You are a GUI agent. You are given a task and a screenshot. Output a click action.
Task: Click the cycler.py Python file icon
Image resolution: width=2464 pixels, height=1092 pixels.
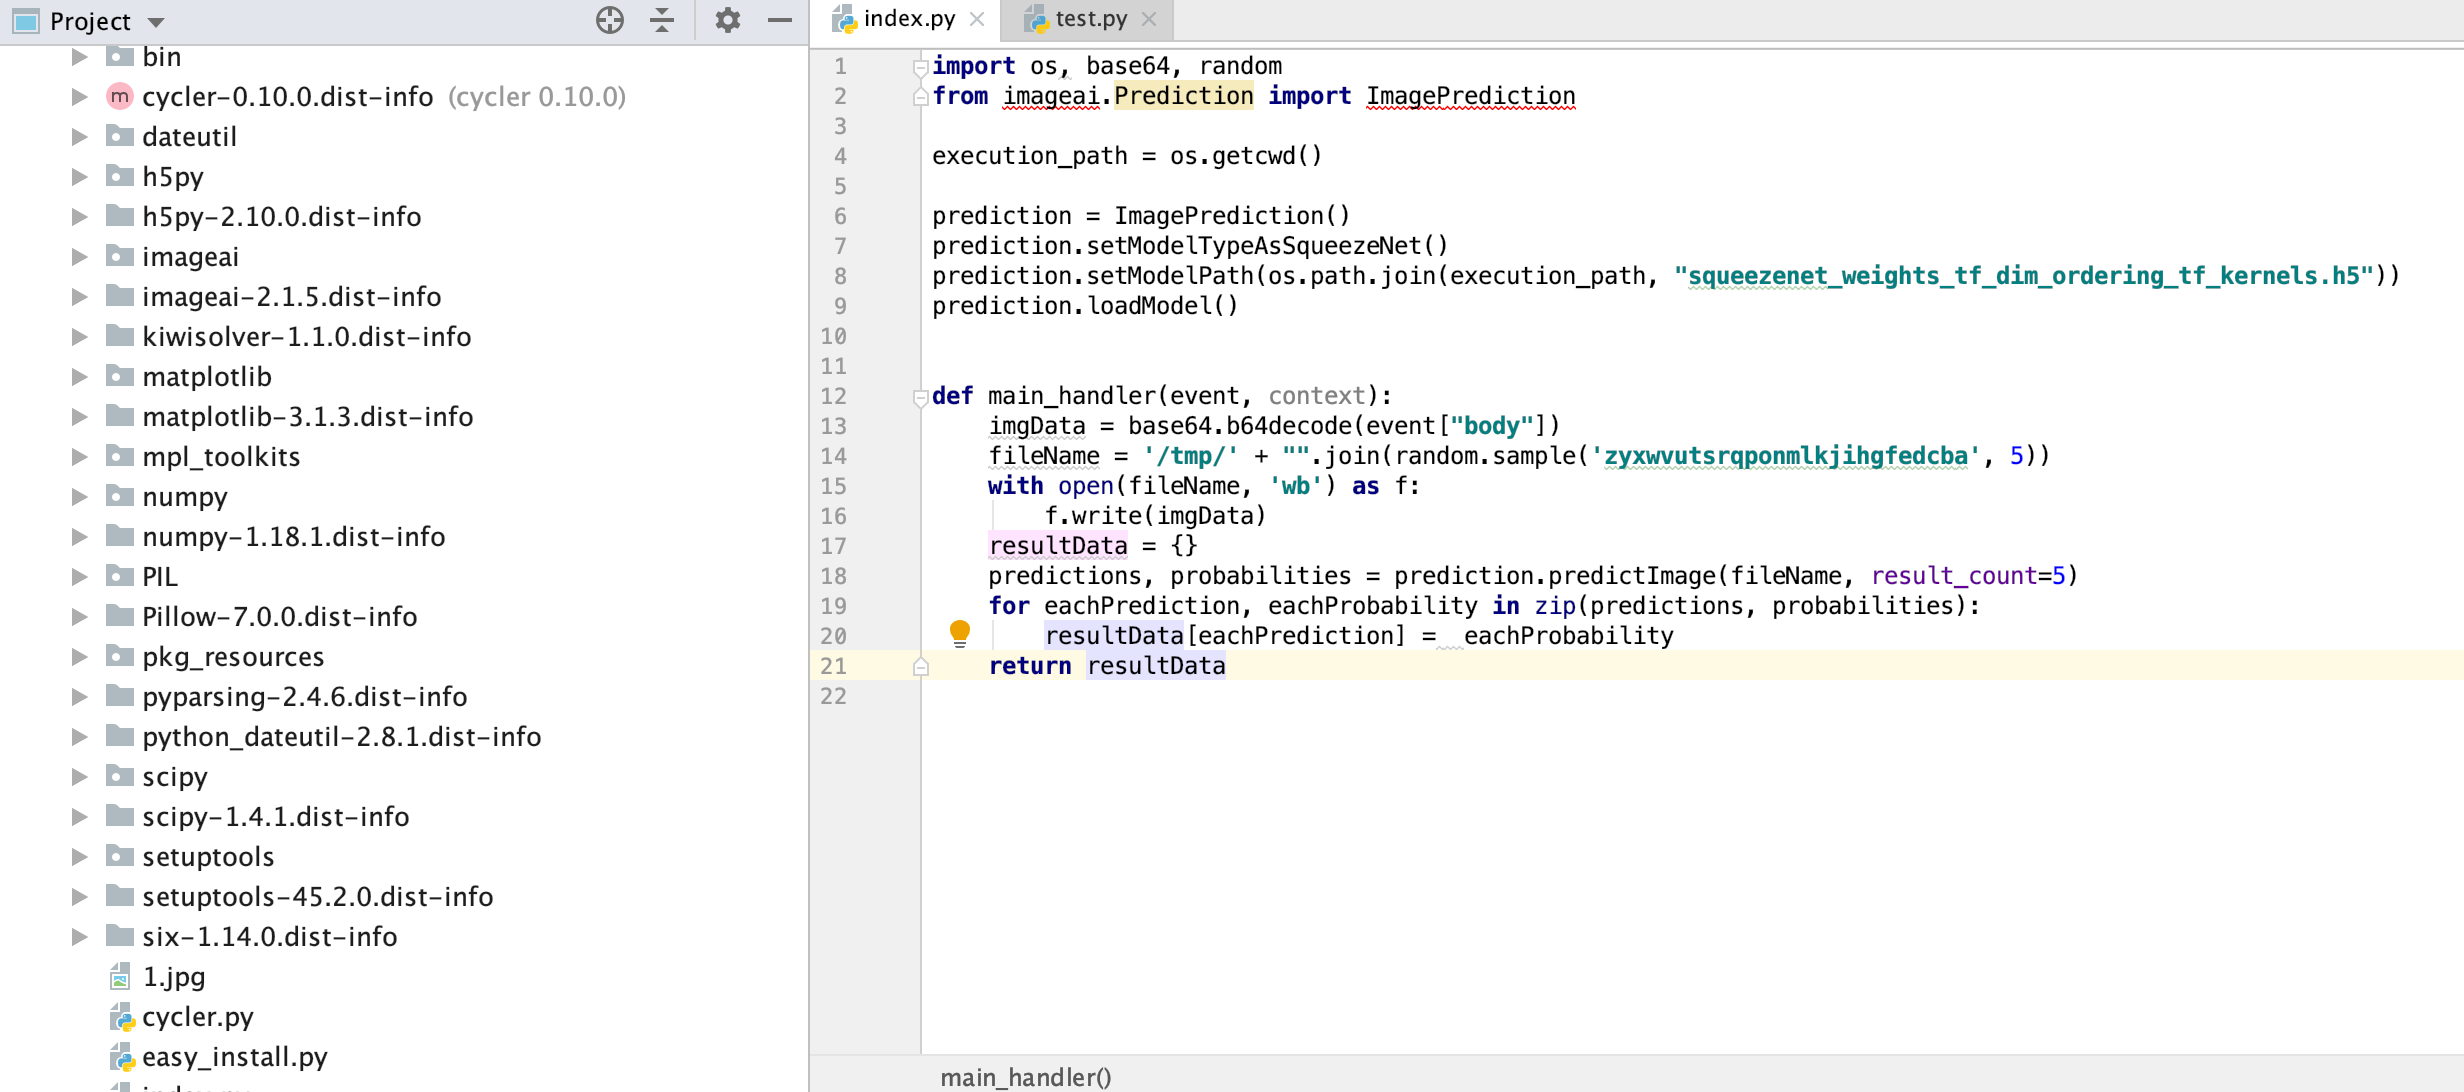tap(121, 1017)
